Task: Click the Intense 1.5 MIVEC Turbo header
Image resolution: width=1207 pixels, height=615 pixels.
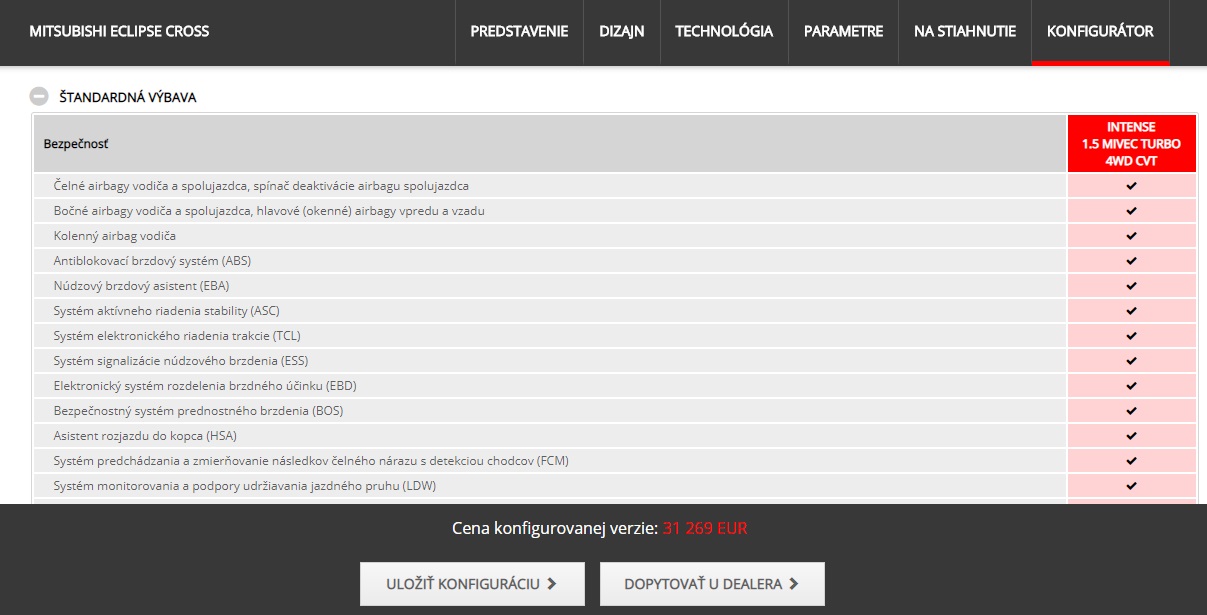Action: pyautogui.click(x=1131, y=144)
